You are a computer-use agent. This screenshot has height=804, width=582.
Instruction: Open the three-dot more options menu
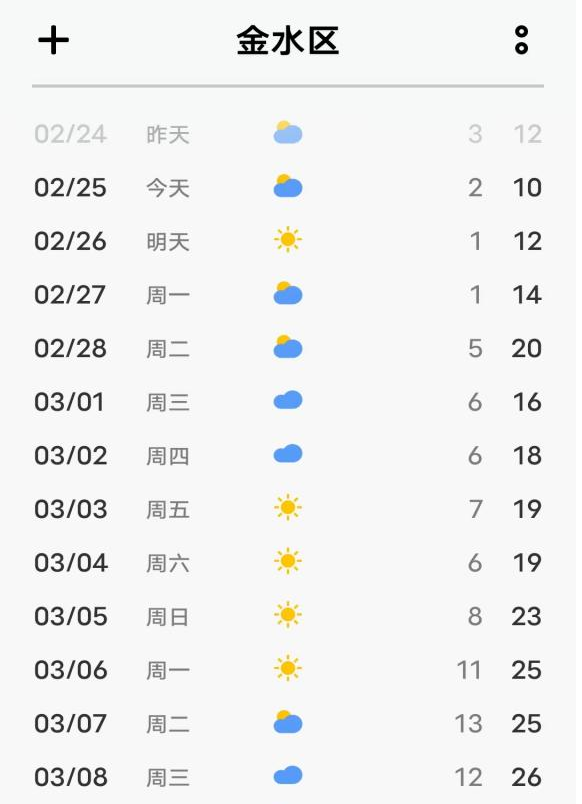tap(521, 40)
